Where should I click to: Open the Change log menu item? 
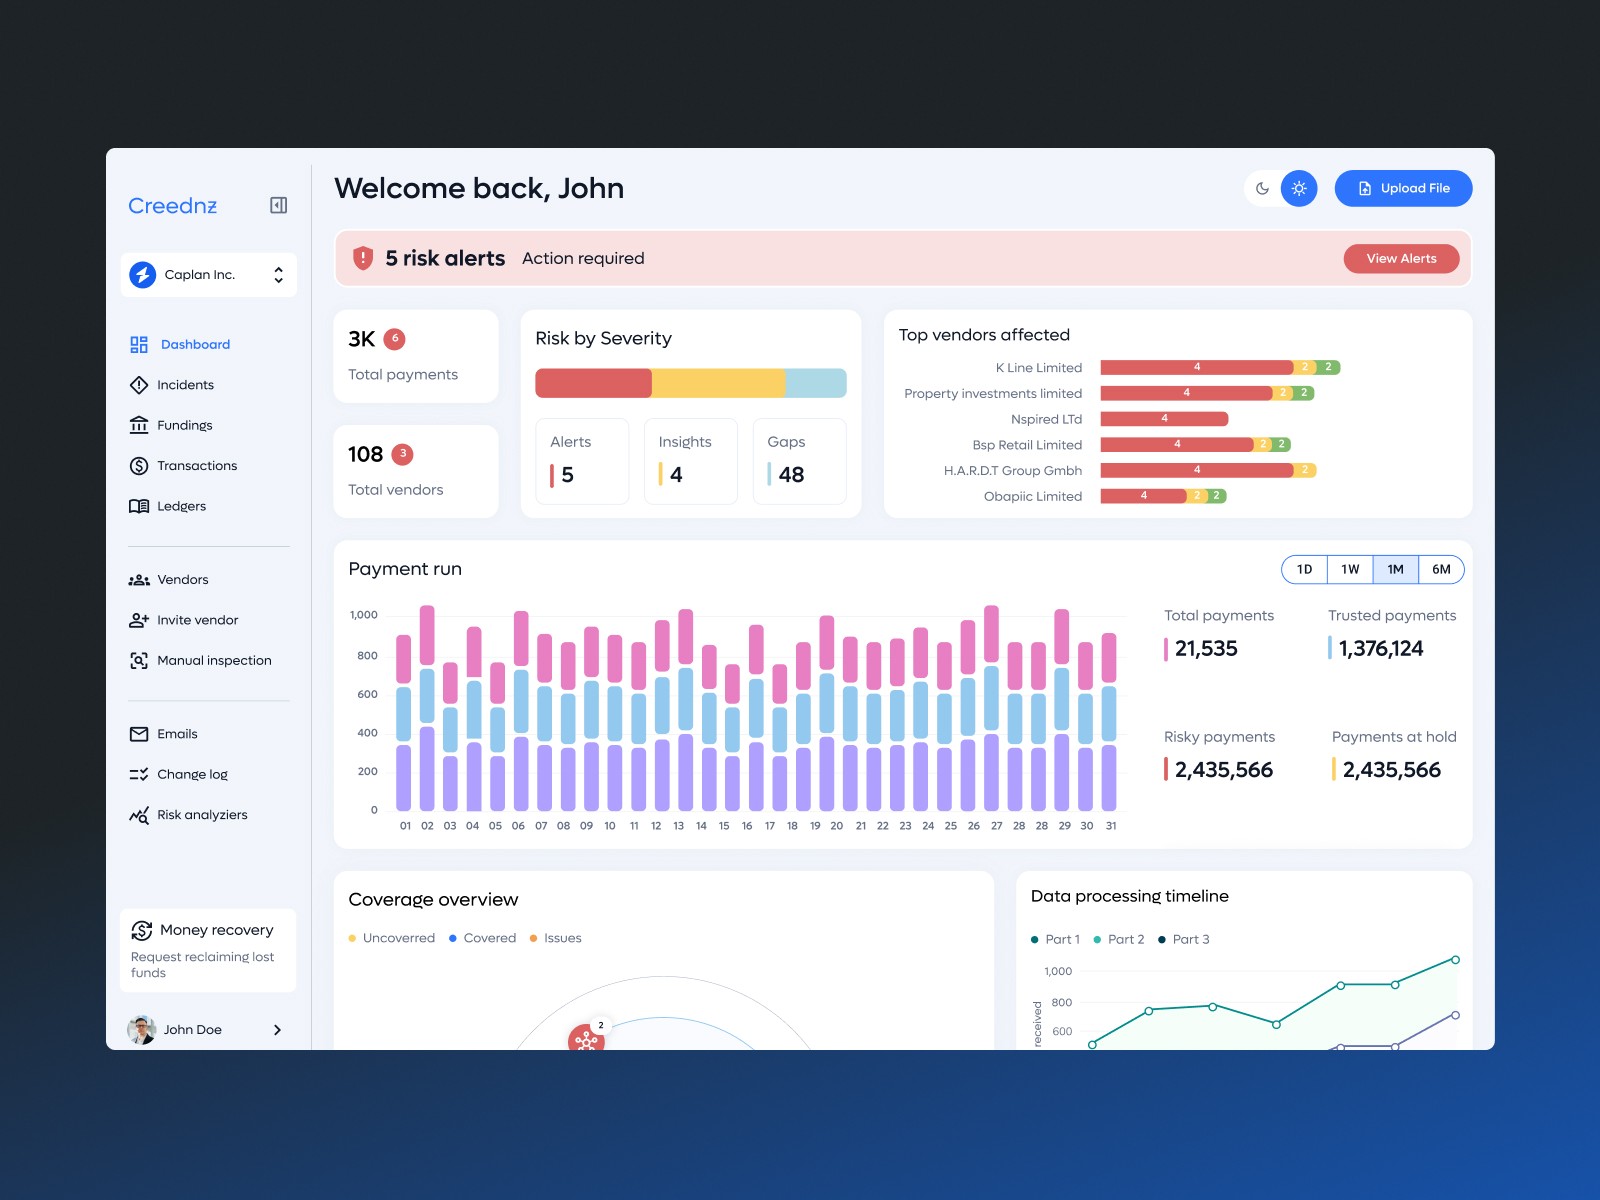coord(179,774)
